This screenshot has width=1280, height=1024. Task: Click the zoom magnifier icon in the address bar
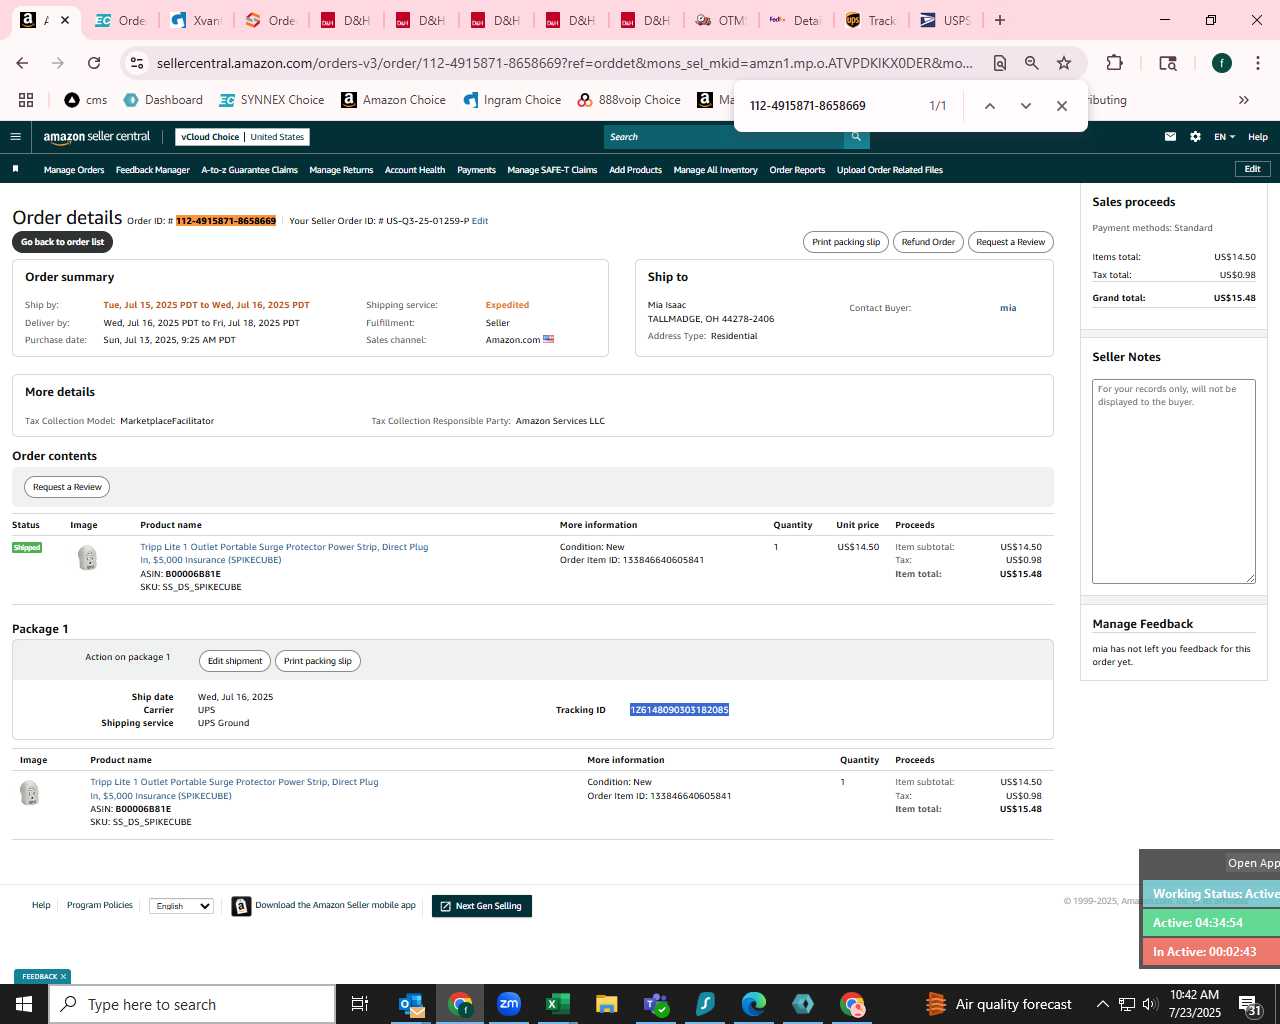[x=1032, y=63]
